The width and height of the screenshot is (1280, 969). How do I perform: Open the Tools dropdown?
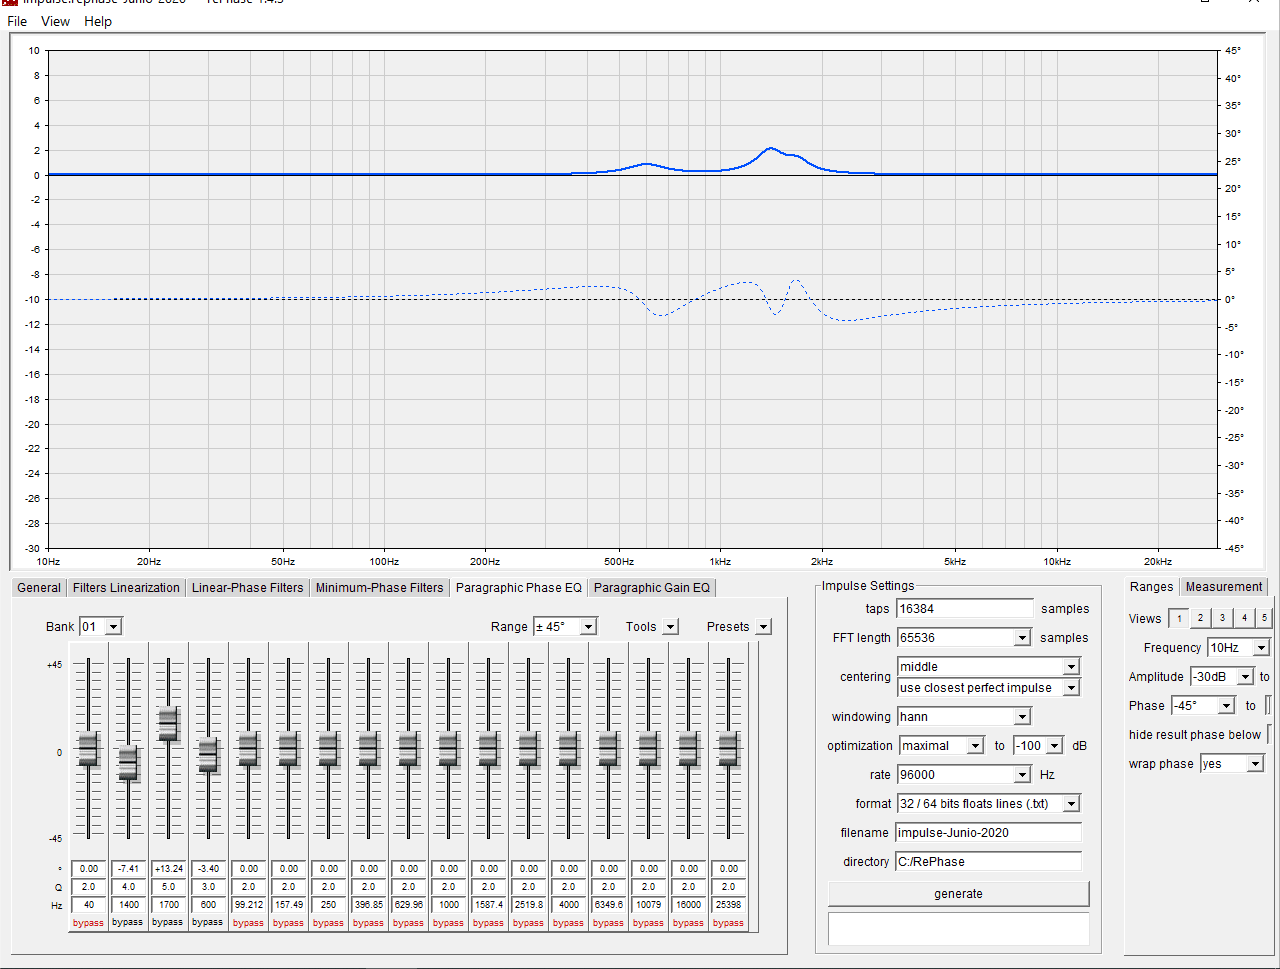(x=670, y=627)
